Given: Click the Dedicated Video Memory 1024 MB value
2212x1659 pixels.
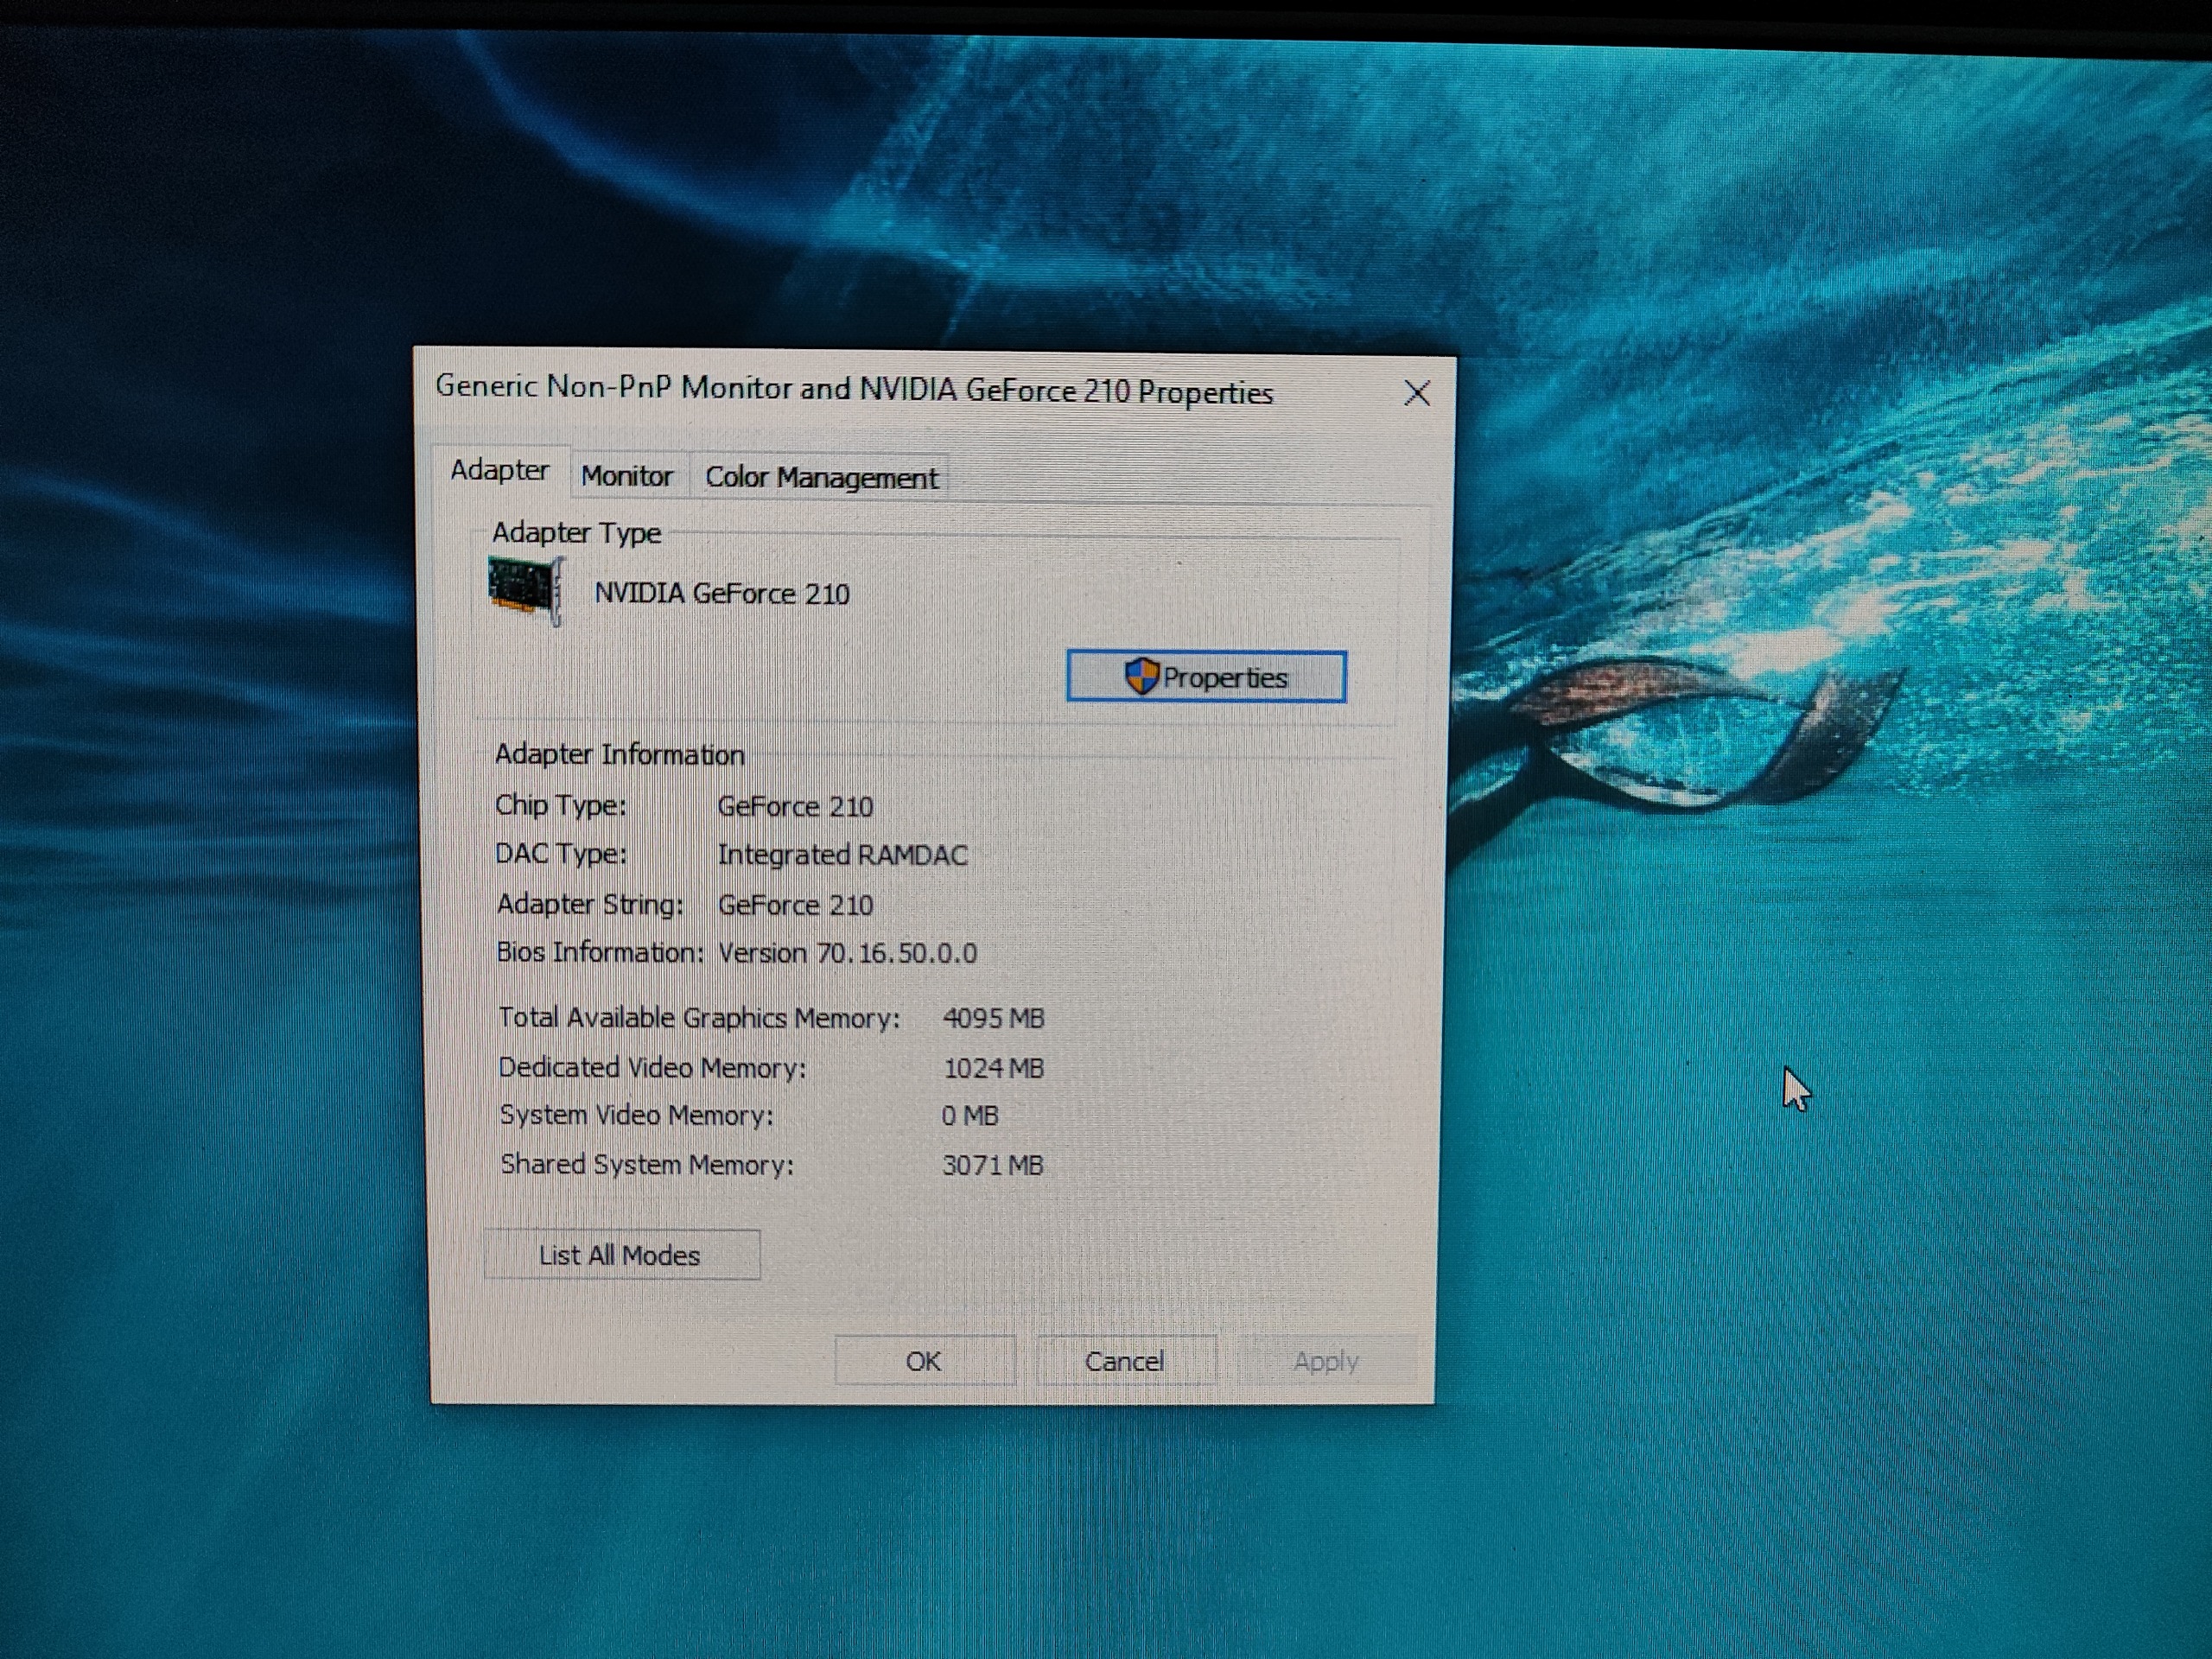Looking at the screenshot, I should (993, 1068).
